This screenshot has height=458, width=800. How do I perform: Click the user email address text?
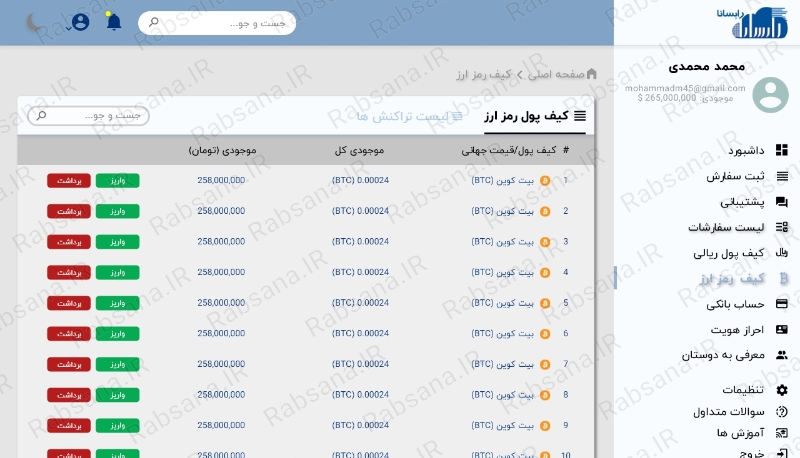685,88
